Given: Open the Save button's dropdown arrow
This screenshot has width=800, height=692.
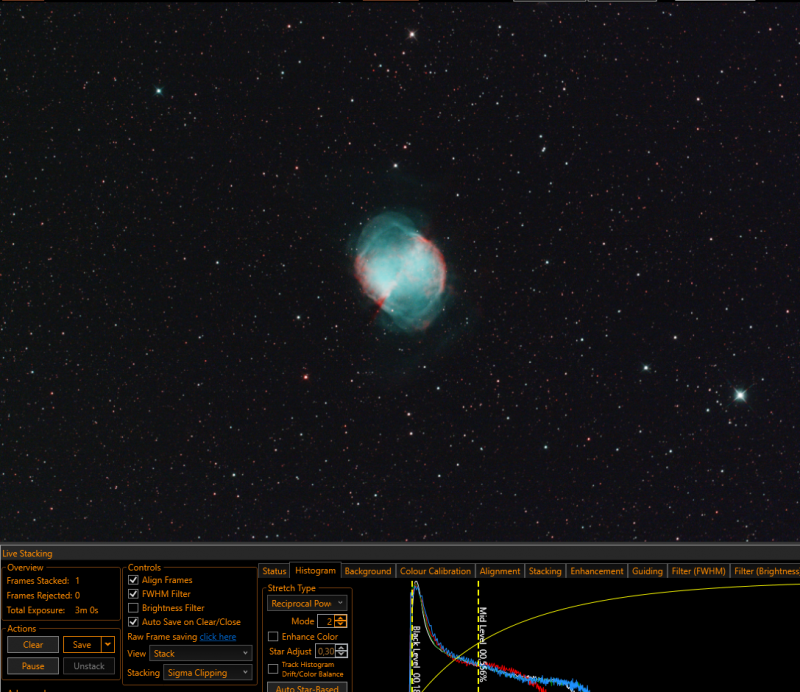Looking at the screenshot, I should coord(108,645).
